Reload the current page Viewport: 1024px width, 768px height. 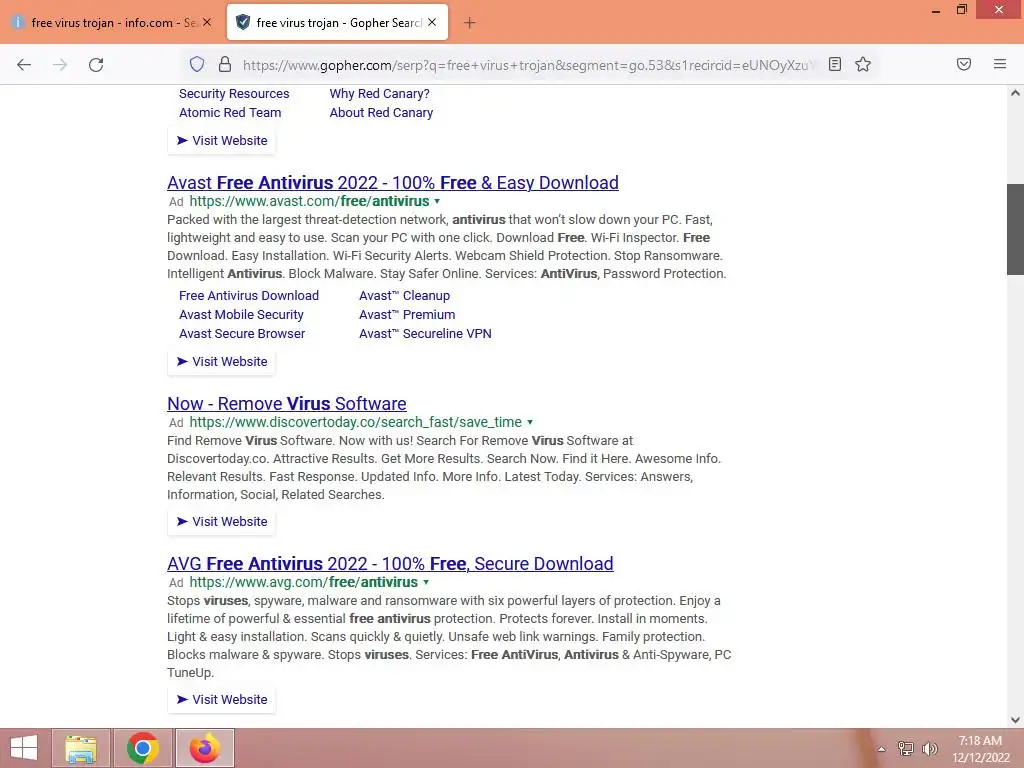tap(96, 65)
